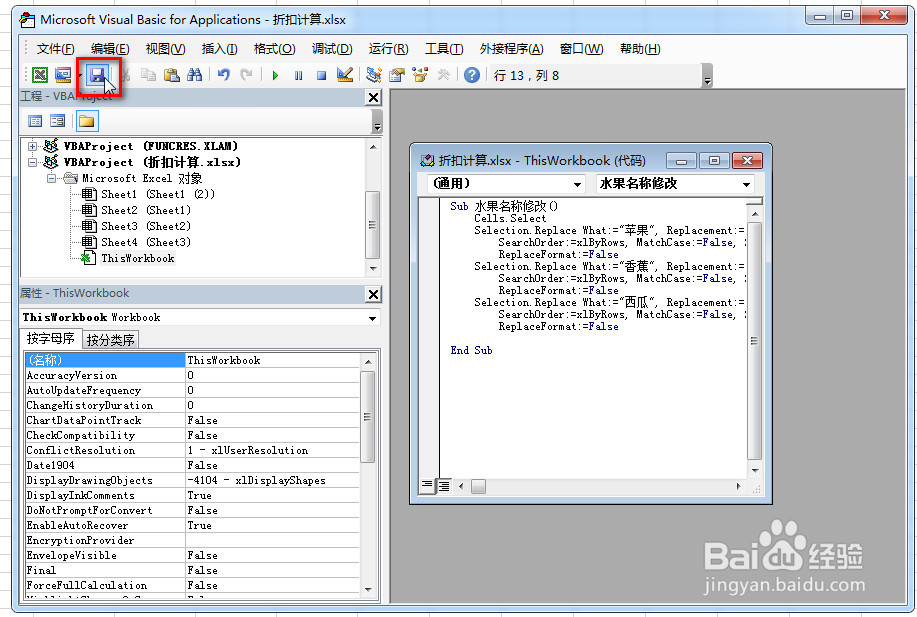Screen dimensions: 917x617
Task: Close the 属性 properties panel
Action: tap(373, 294)
